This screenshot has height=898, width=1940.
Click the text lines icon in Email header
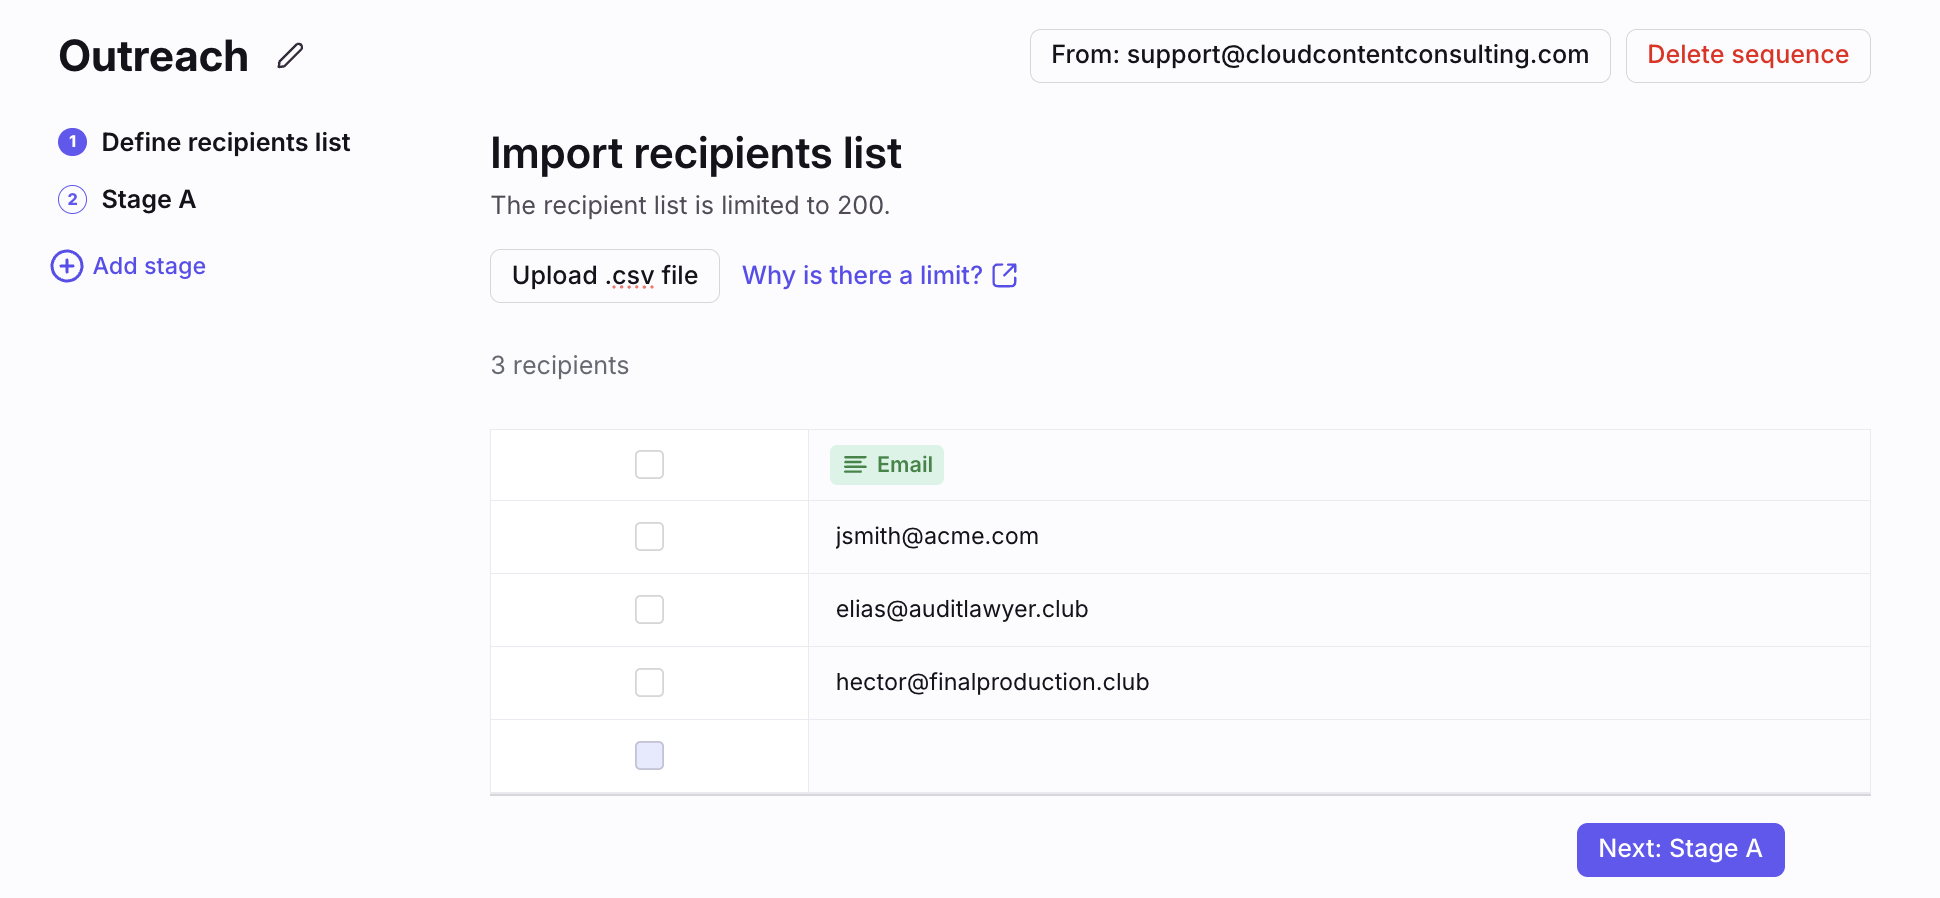855,465
